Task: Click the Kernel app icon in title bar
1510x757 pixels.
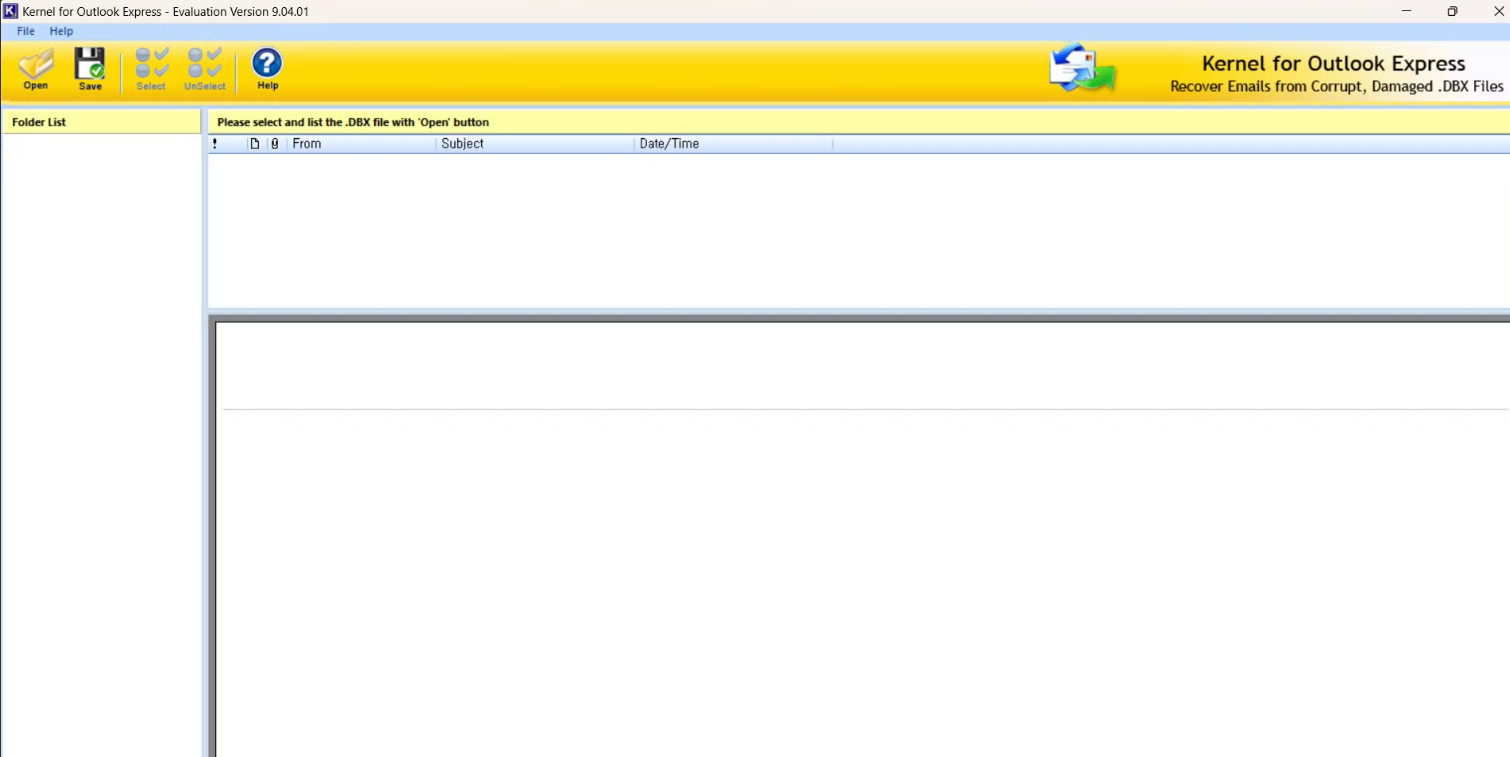Action: coord(11,11)
